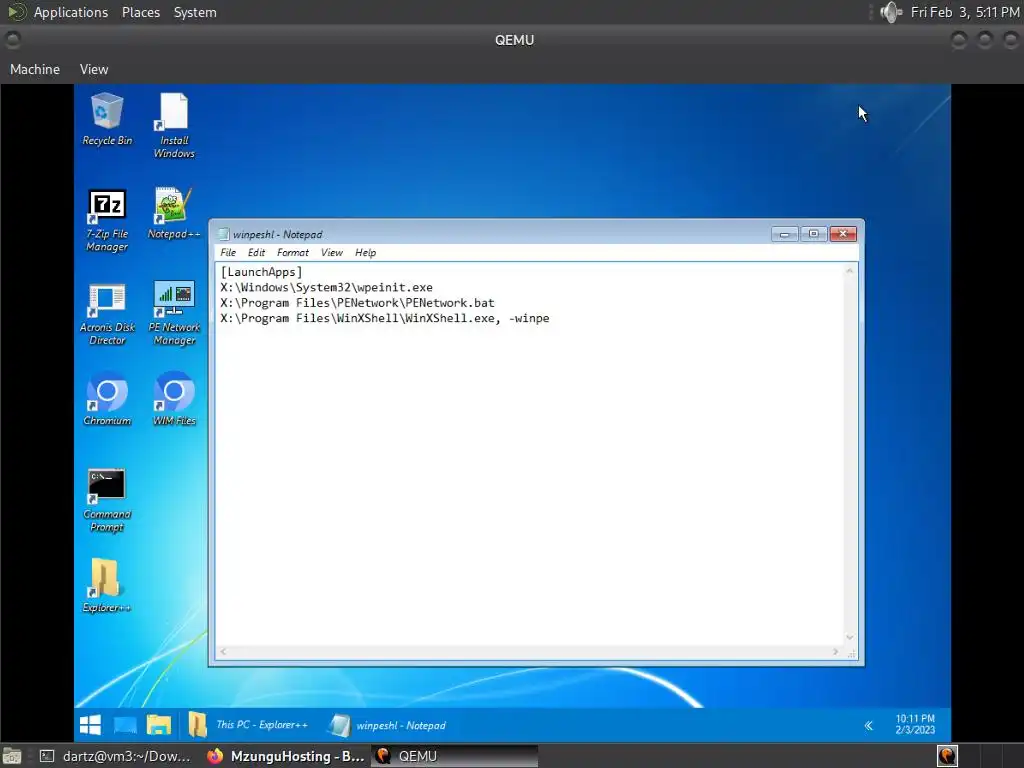
Task: Click the guest clock showing 10:11 PM
Action: 915,724
